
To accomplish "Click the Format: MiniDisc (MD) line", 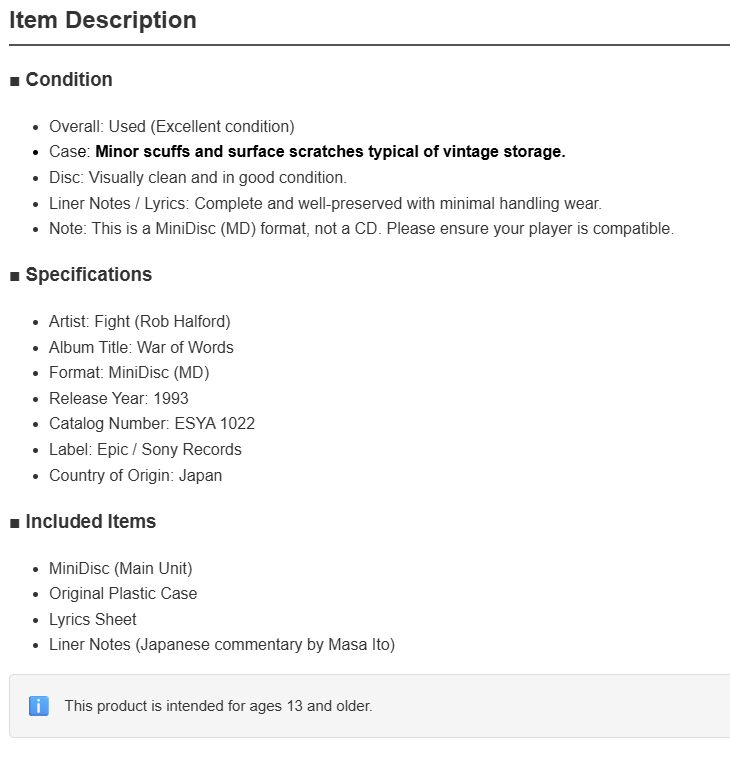I will point(129,373).
